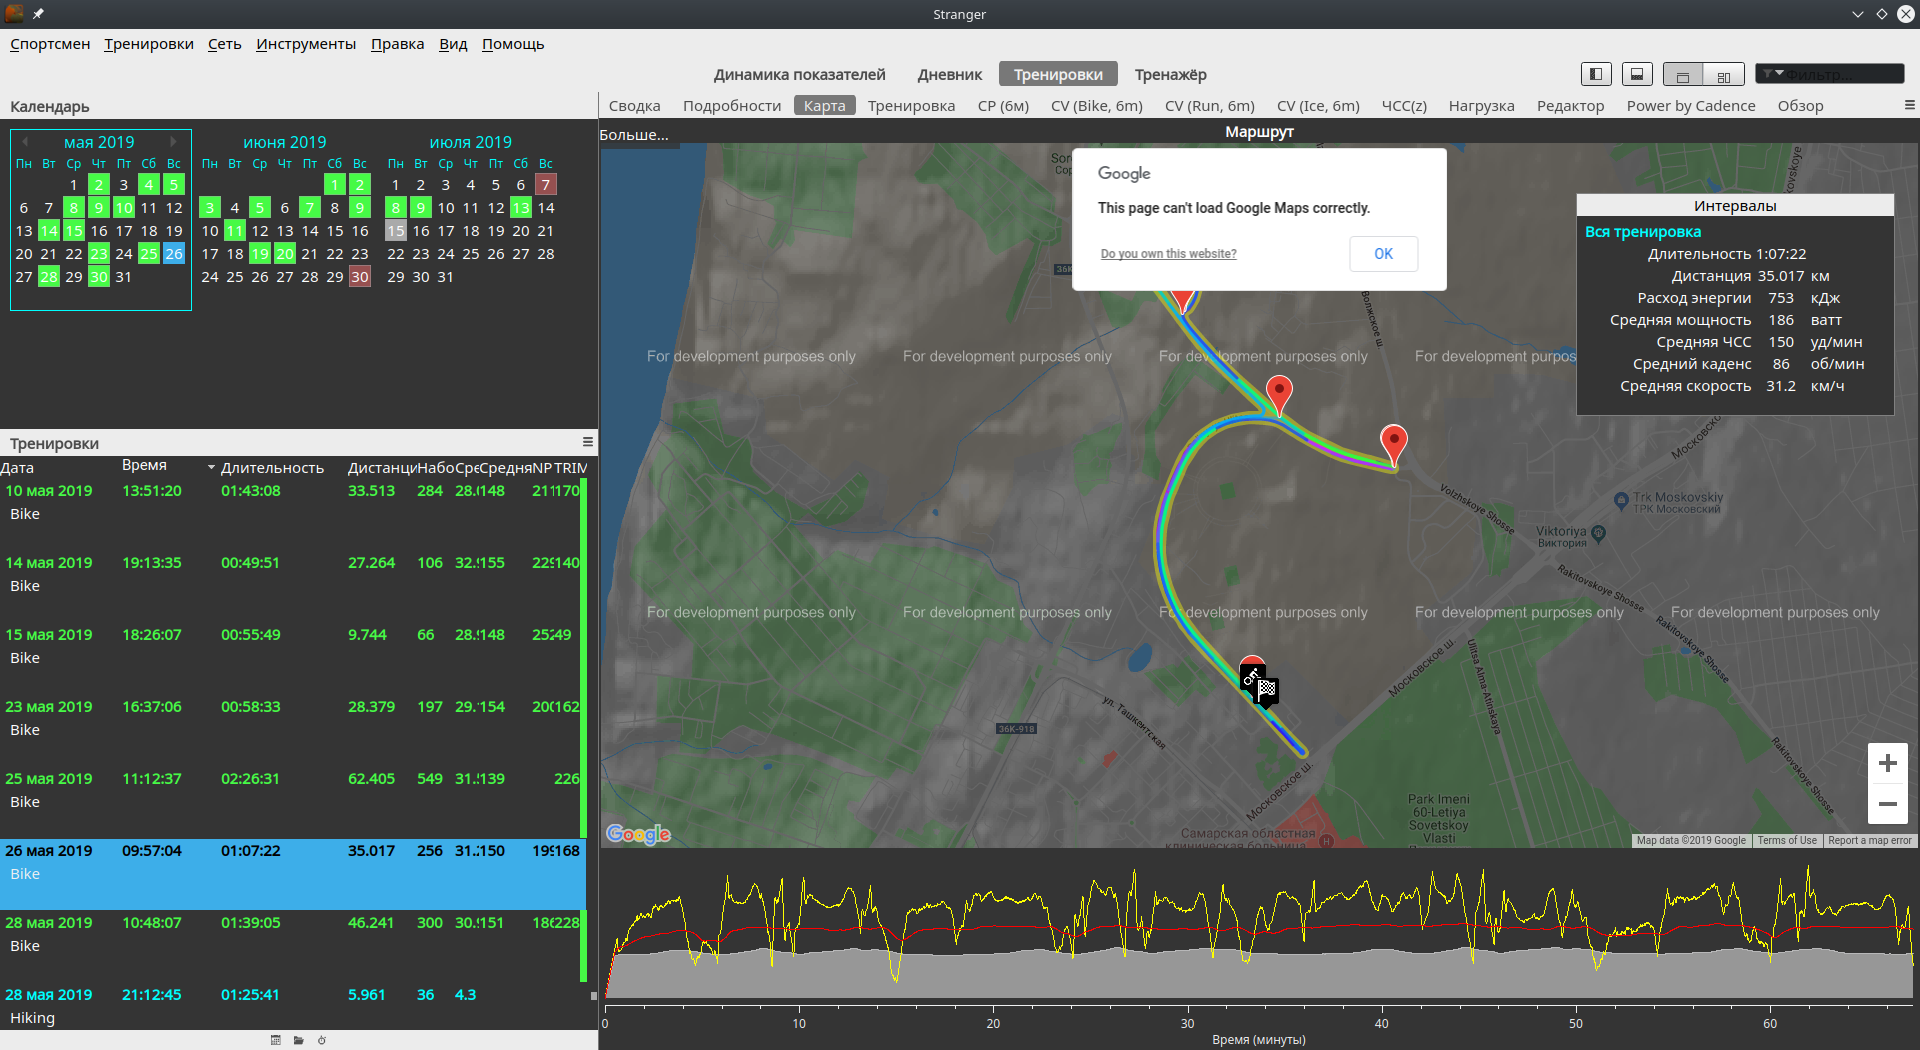This screenshot has width=1920, height=1050.
Task: Select the Карта chart tab
Action: pyautogui.click(x=825, y=106)
